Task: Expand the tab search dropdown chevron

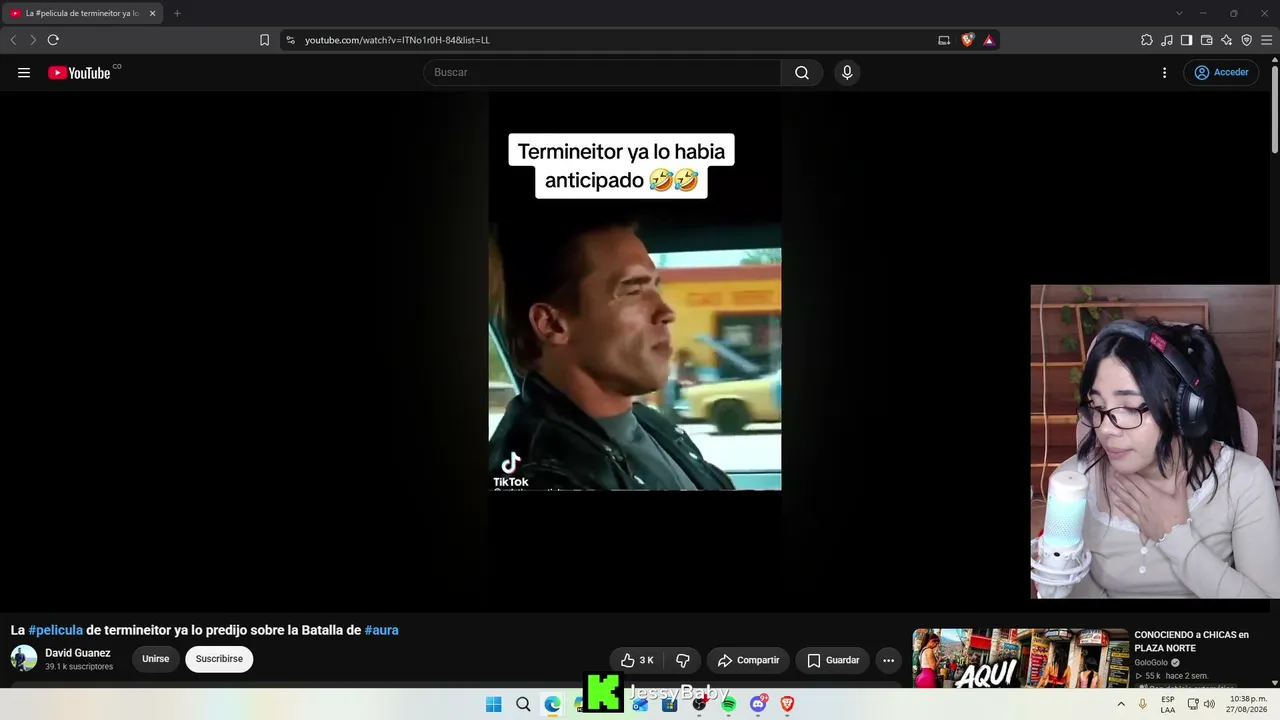Action: (x=1179, y=13)
